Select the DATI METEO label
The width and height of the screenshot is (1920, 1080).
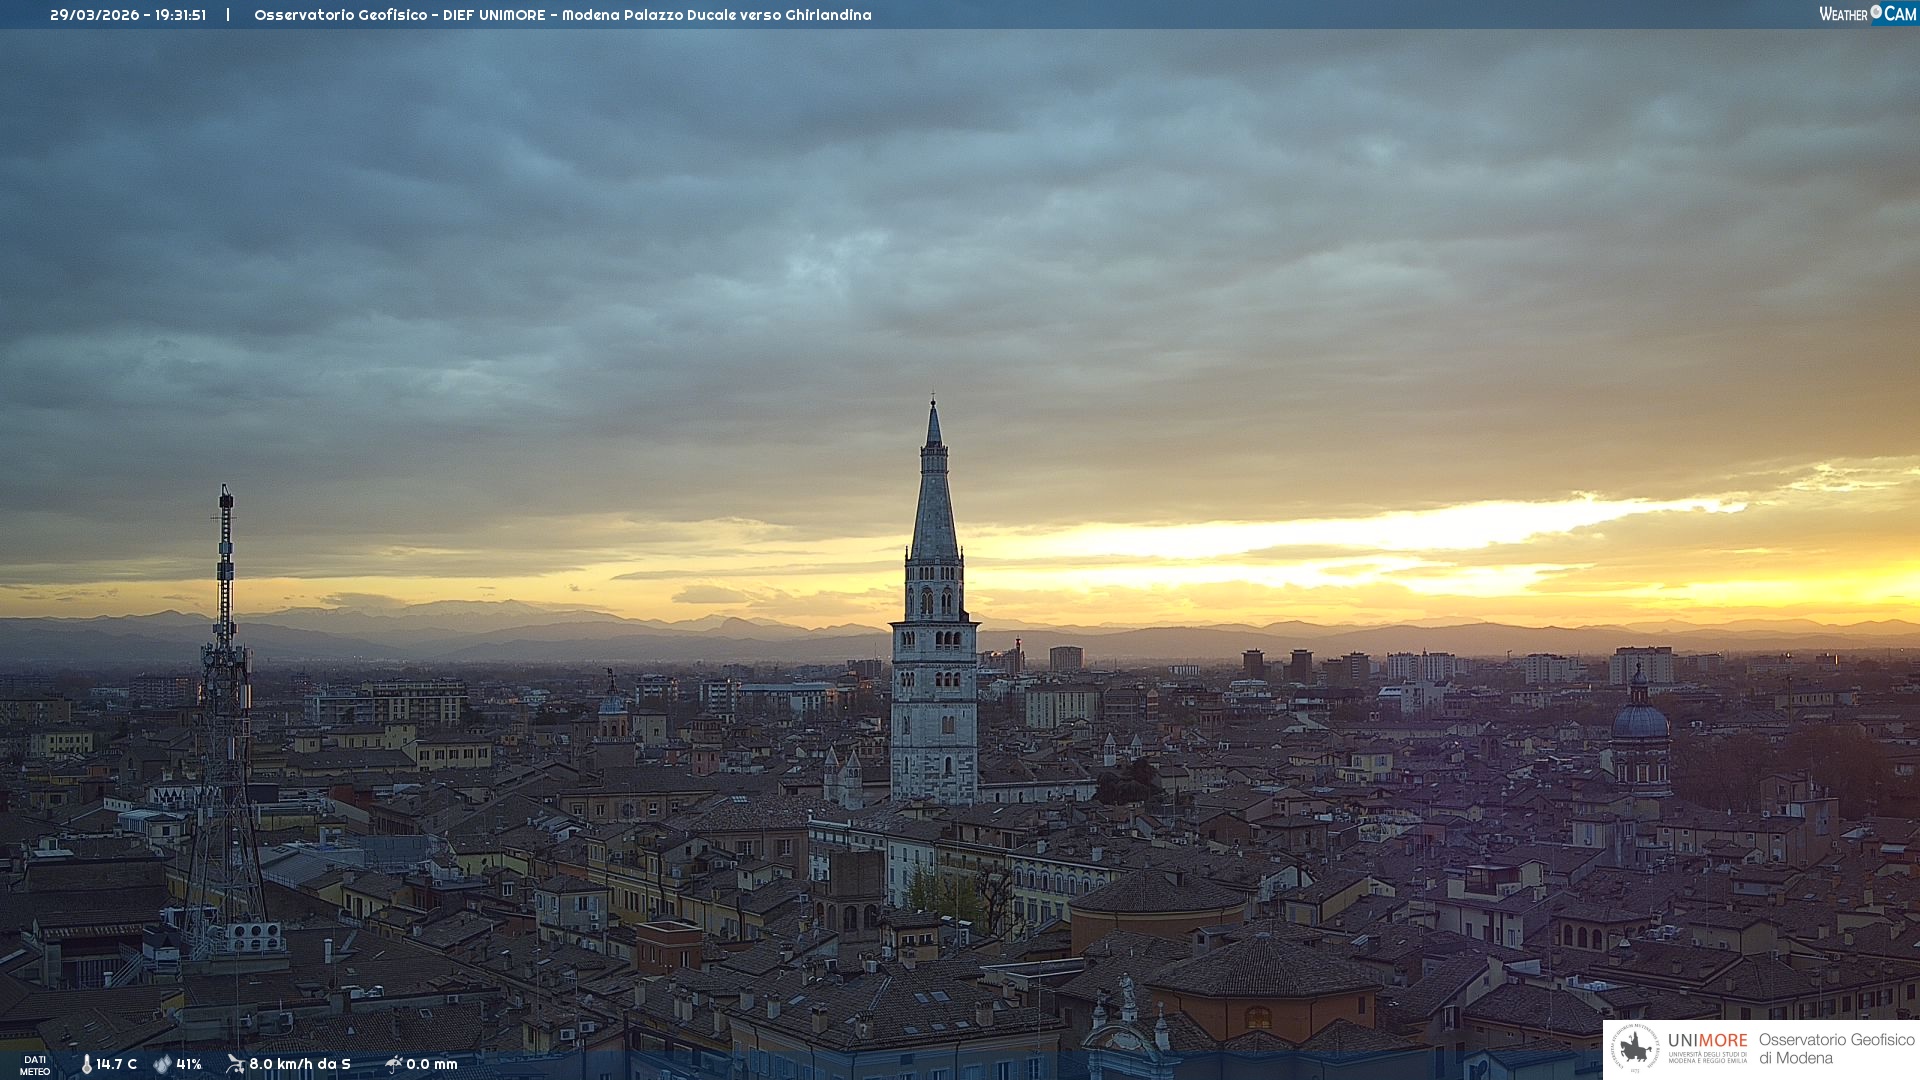coord(35,1065)
